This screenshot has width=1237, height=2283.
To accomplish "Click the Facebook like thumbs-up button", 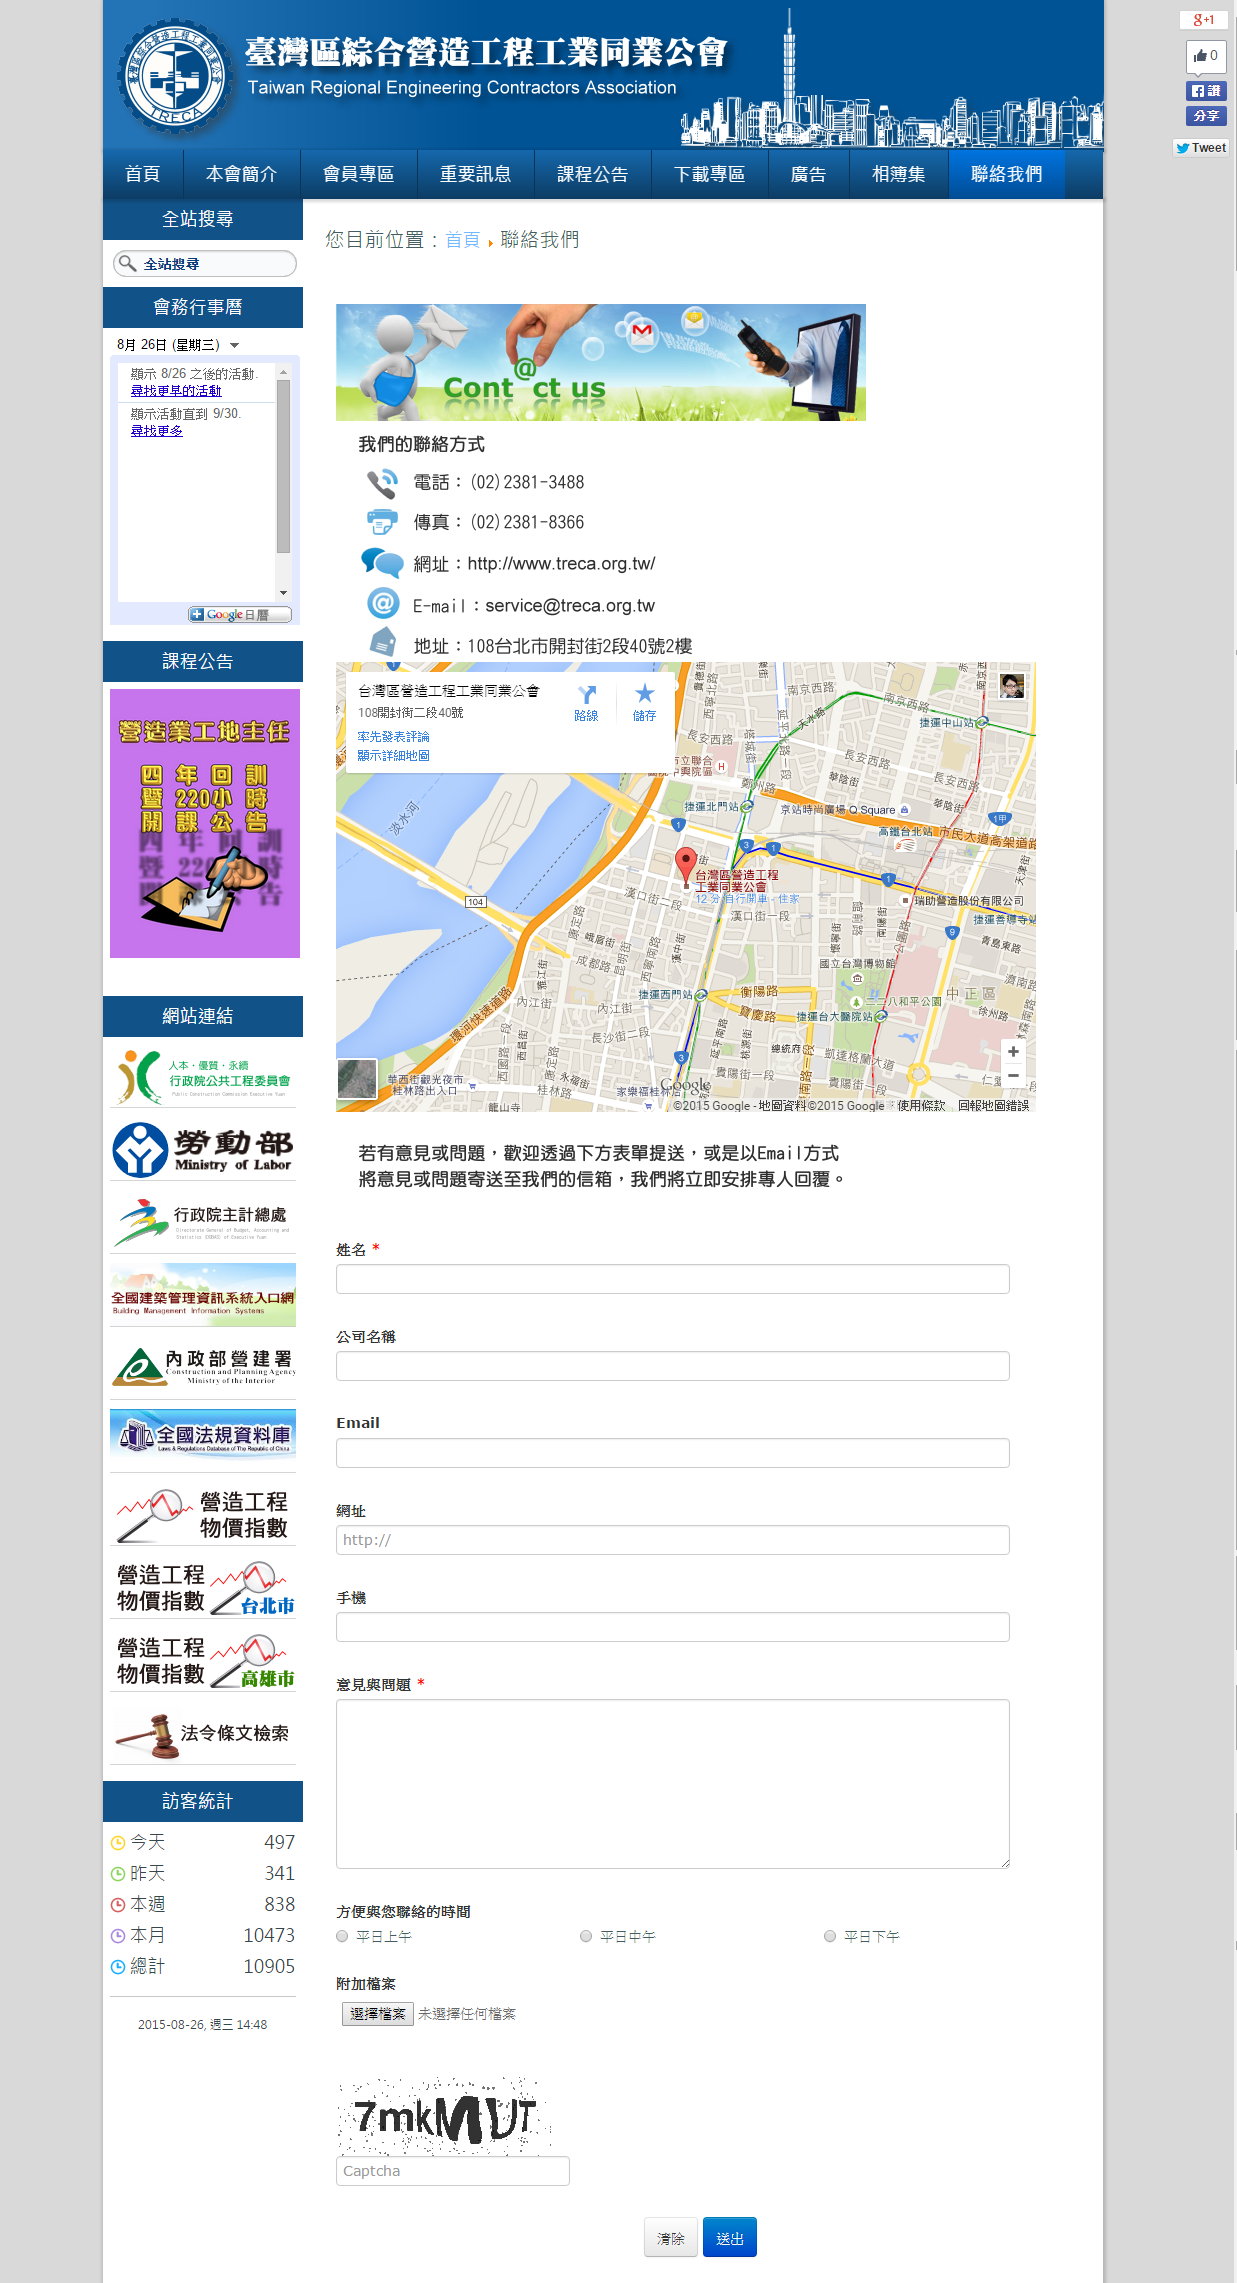I will pyautogui.click(x=1205, y=56).
